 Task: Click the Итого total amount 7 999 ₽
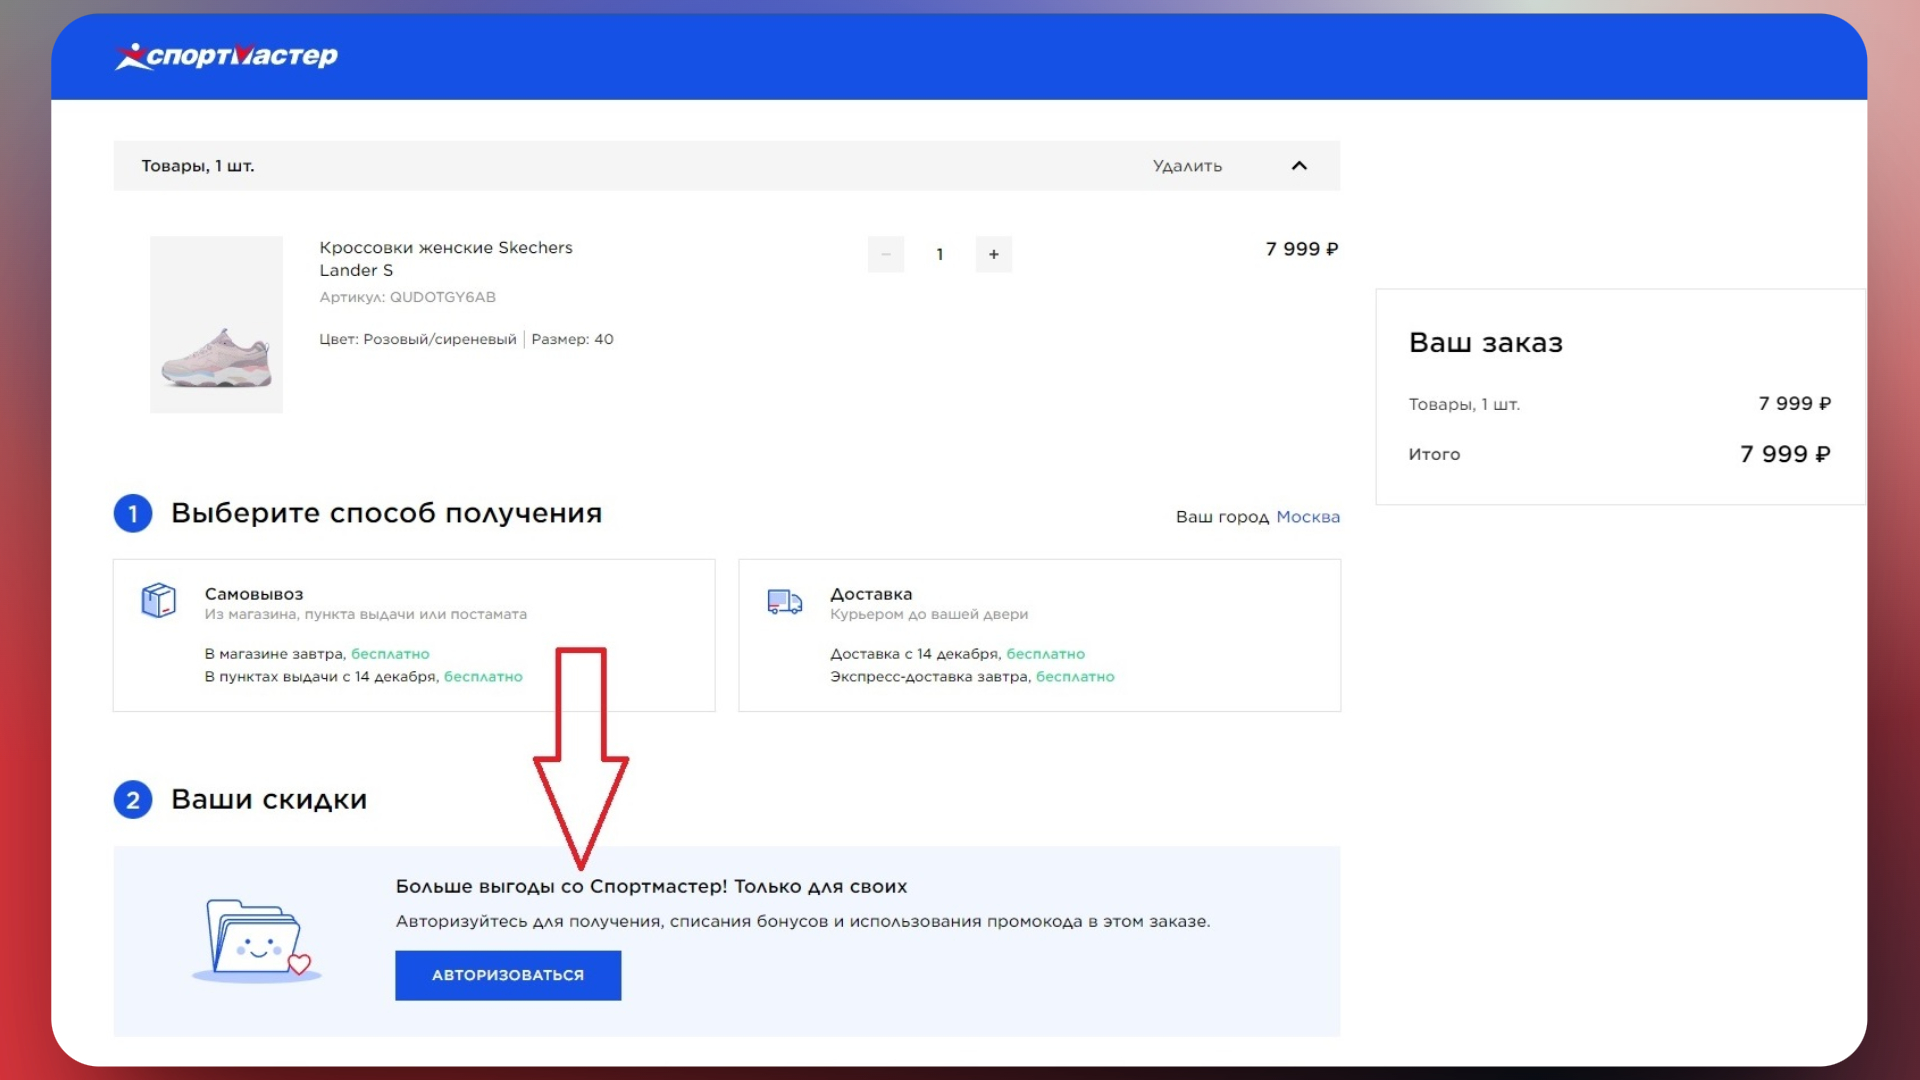point(1785,454)
